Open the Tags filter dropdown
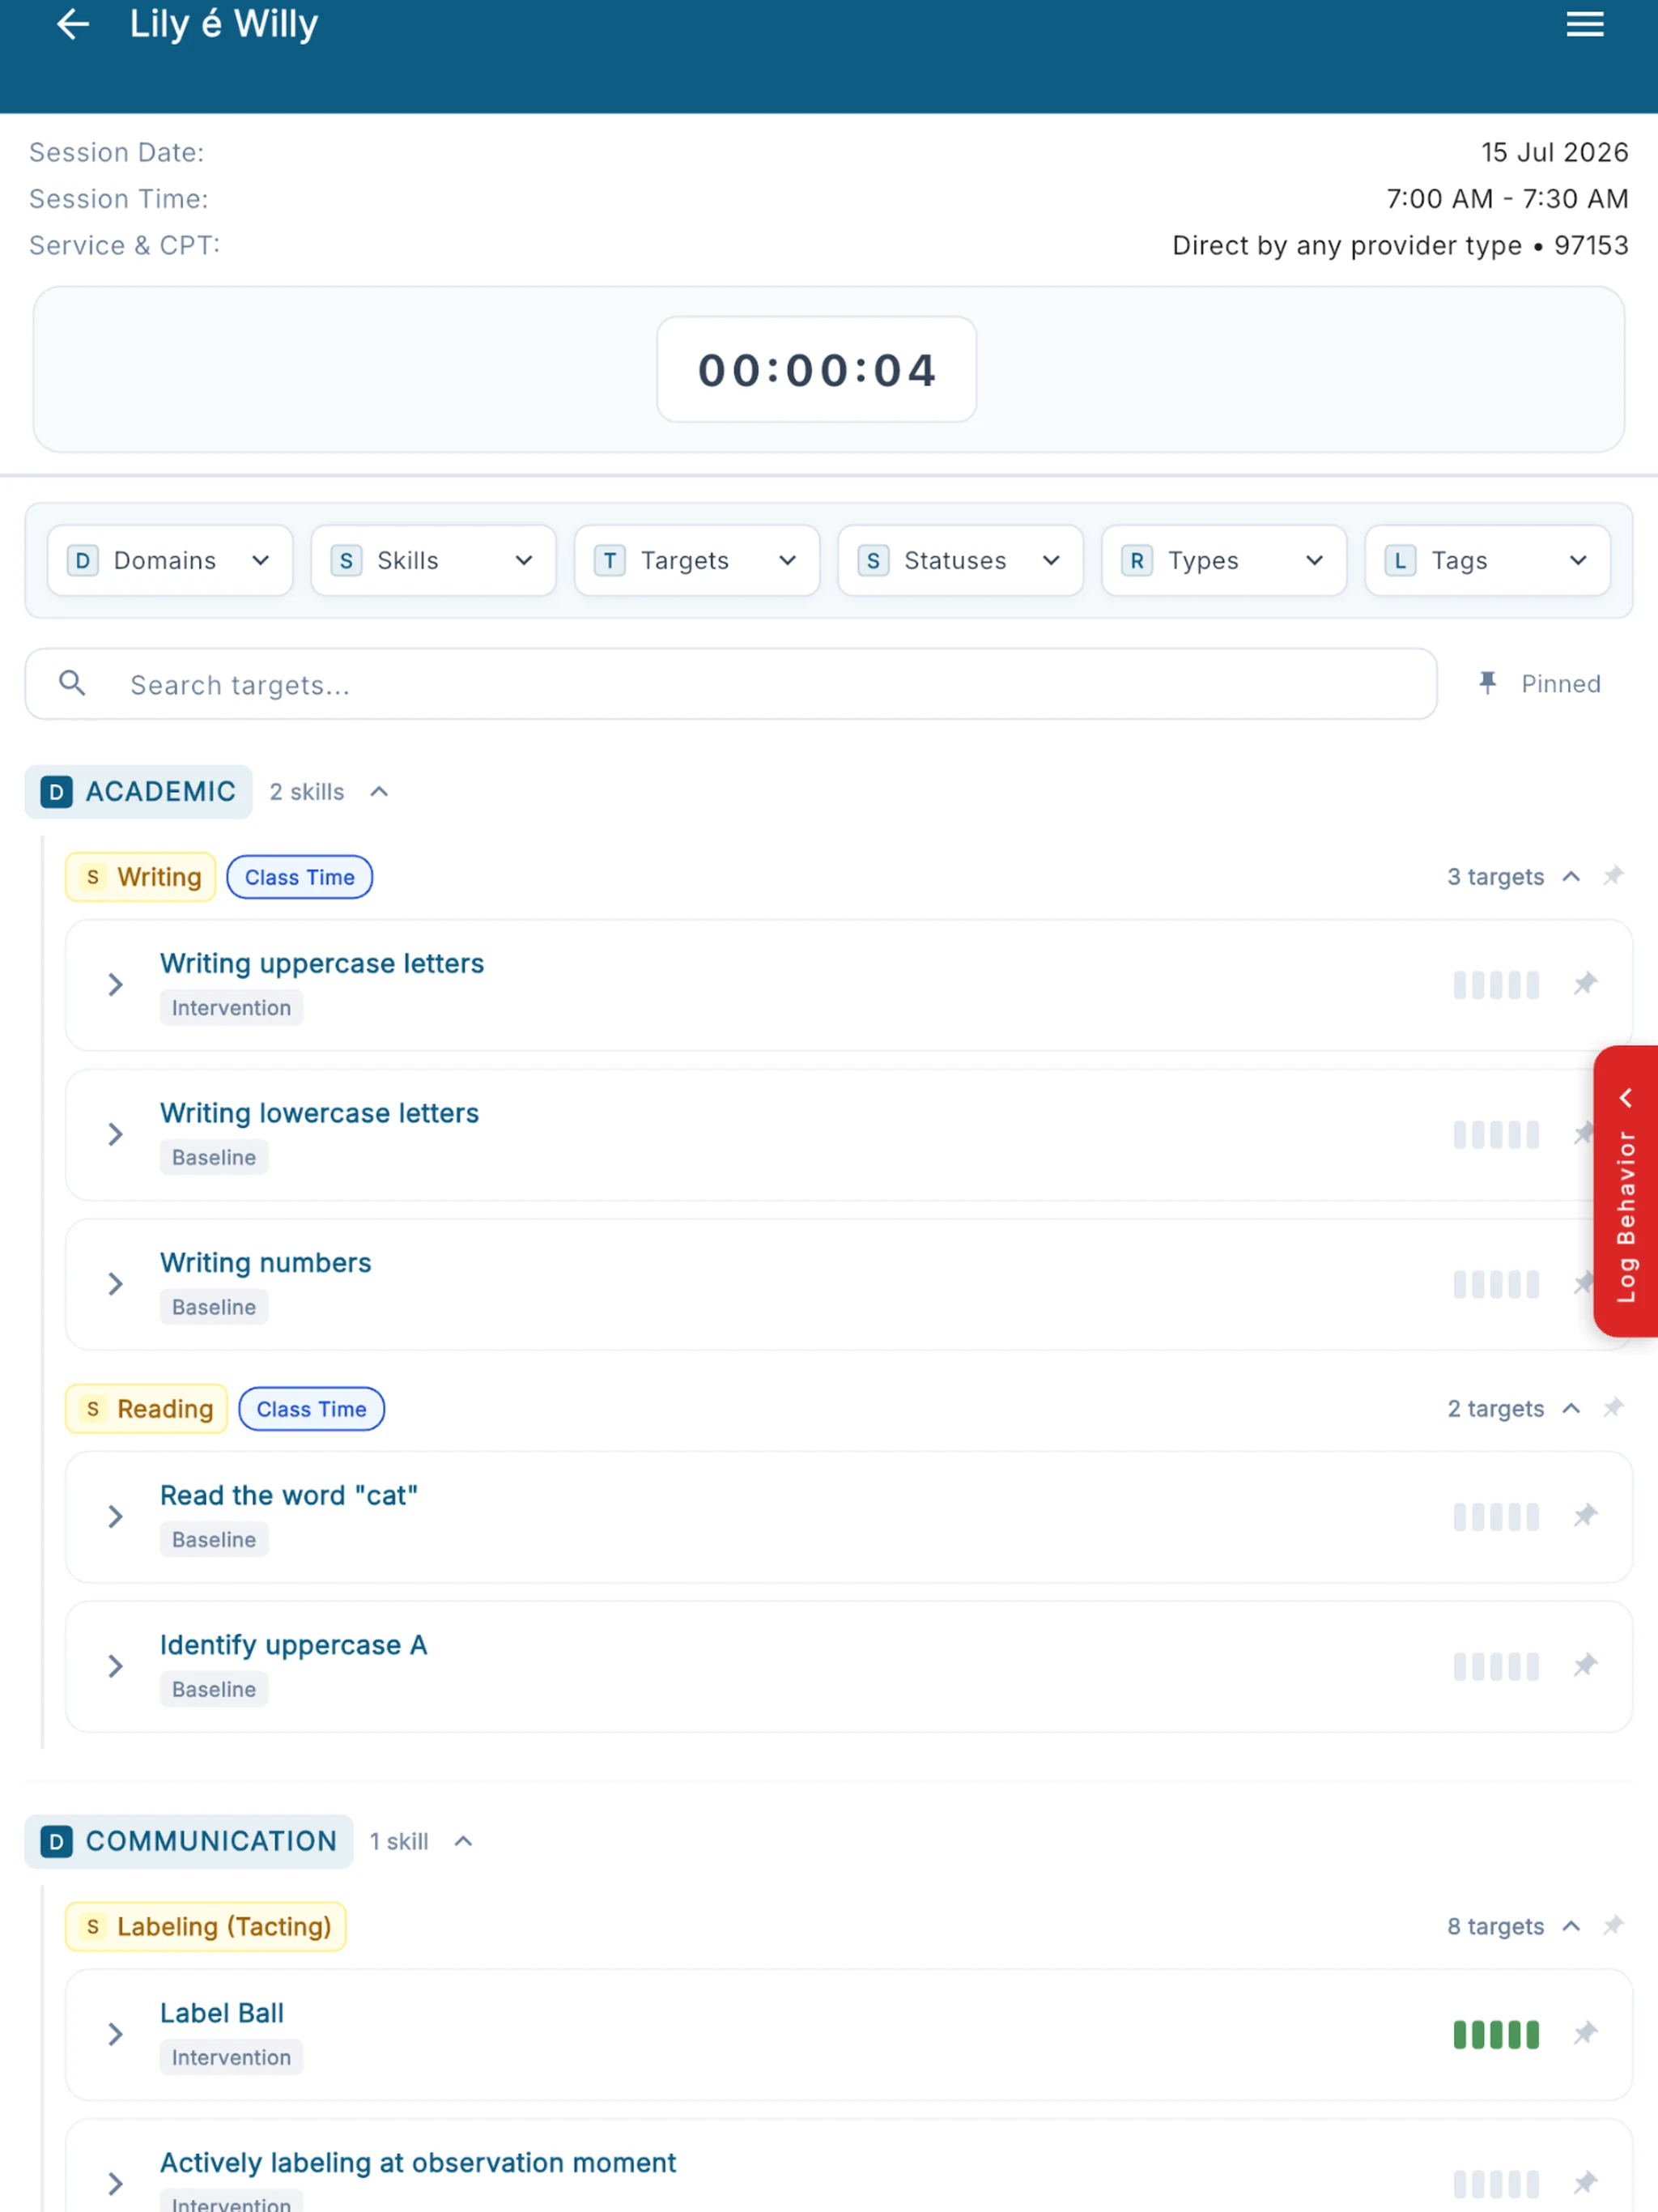1658x2212 pixels. 1487,561
